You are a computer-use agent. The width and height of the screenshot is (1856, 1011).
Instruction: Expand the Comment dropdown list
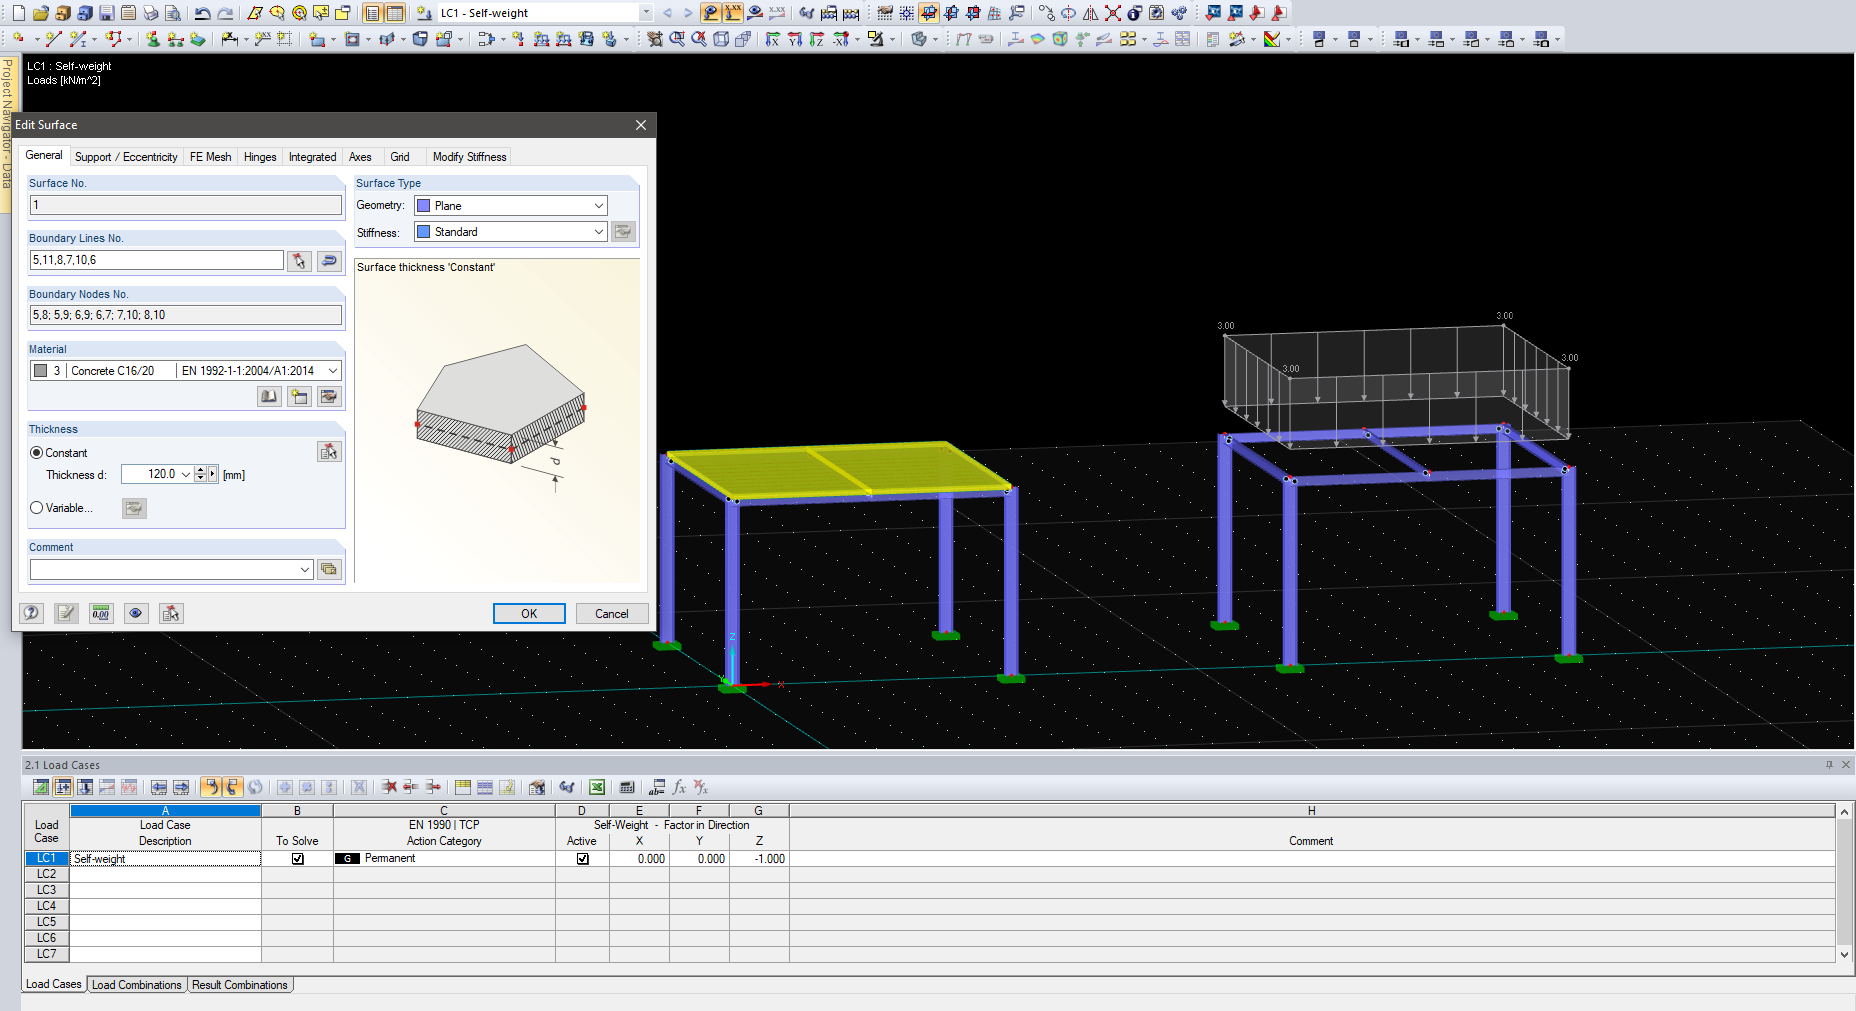pos(305,570)
